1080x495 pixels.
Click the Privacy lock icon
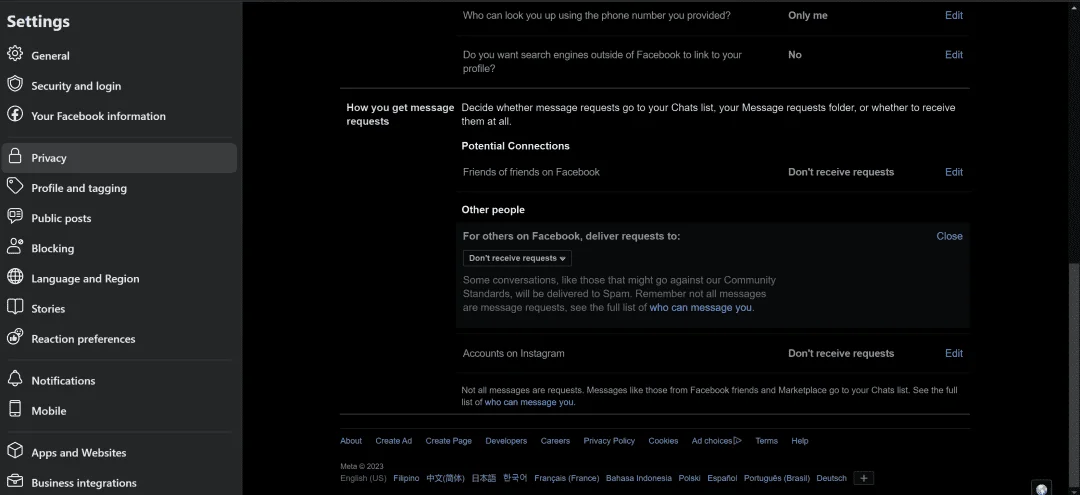tap(15, 156)
